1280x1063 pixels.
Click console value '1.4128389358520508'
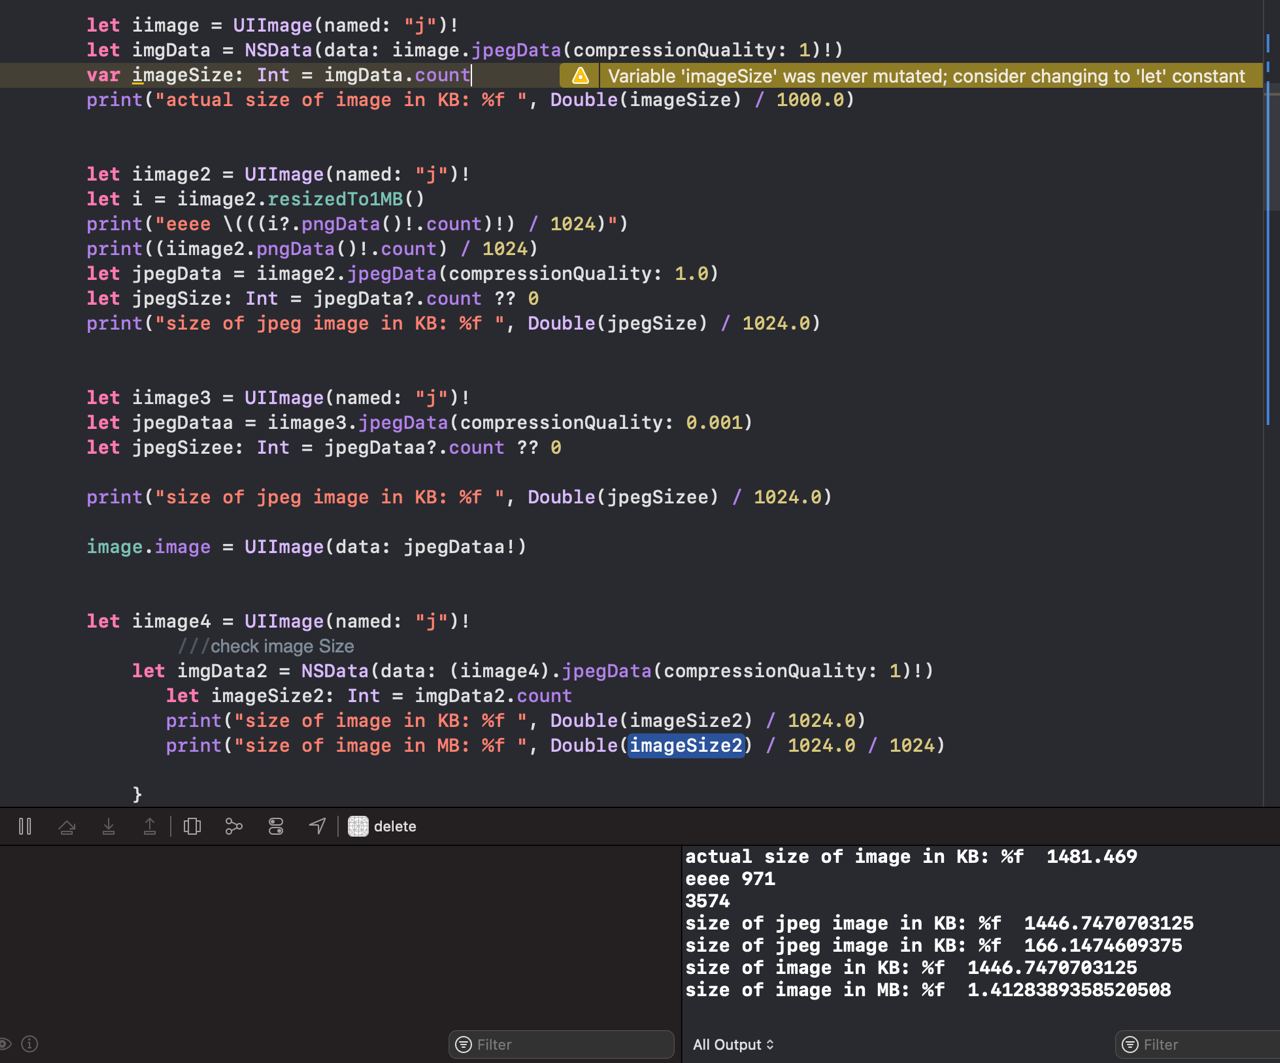coord(1069,990)
